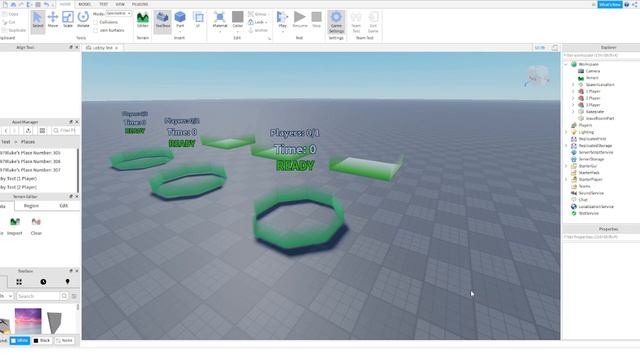This screenshot has height=360, width=640.
Task: Open the Terrain Editor from ribbon
Action: [x=142, y=20]
